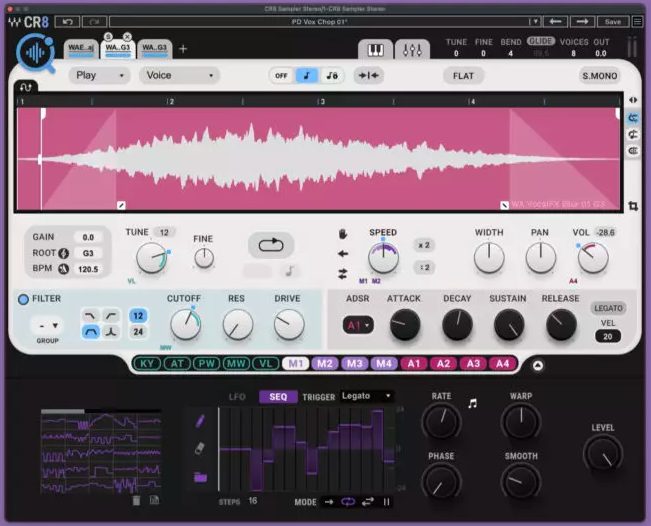This screenshot has height=526, width=651.
Task: Remove the active sample layer X button
Action: click(127, 37)
